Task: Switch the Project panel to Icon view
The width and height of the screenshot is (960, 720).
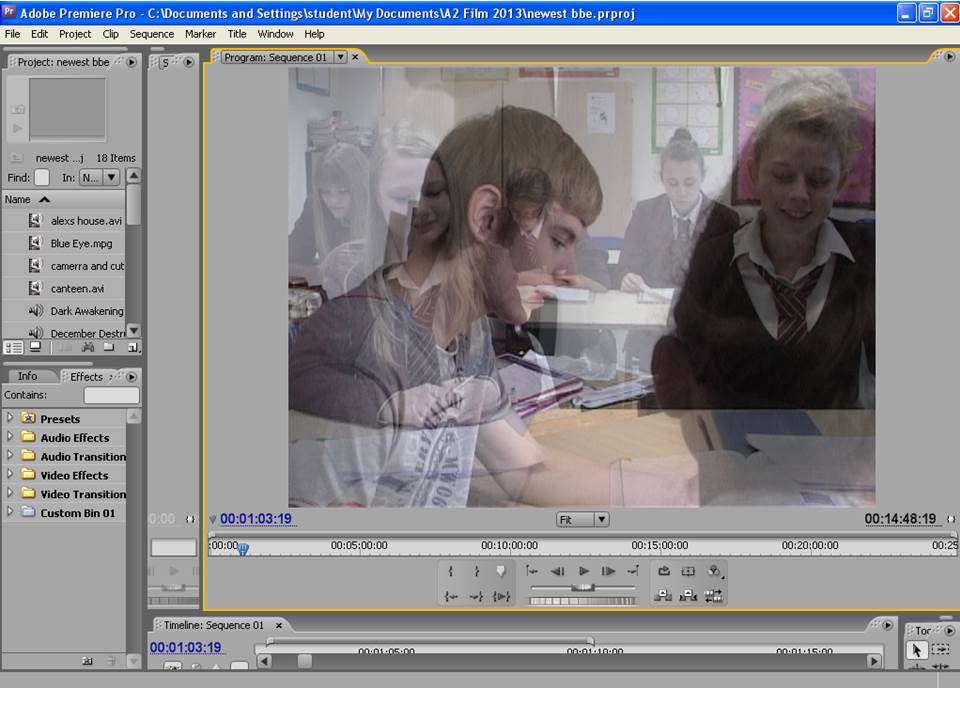Action: 35,348
